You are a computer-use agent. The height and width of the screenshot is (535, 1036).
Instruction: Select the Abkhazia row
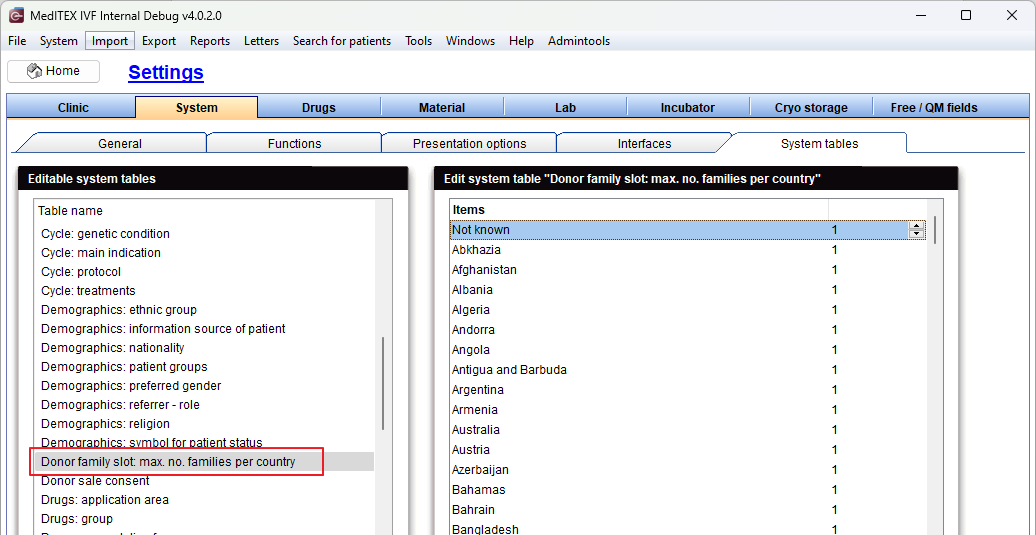pos(687,250)
